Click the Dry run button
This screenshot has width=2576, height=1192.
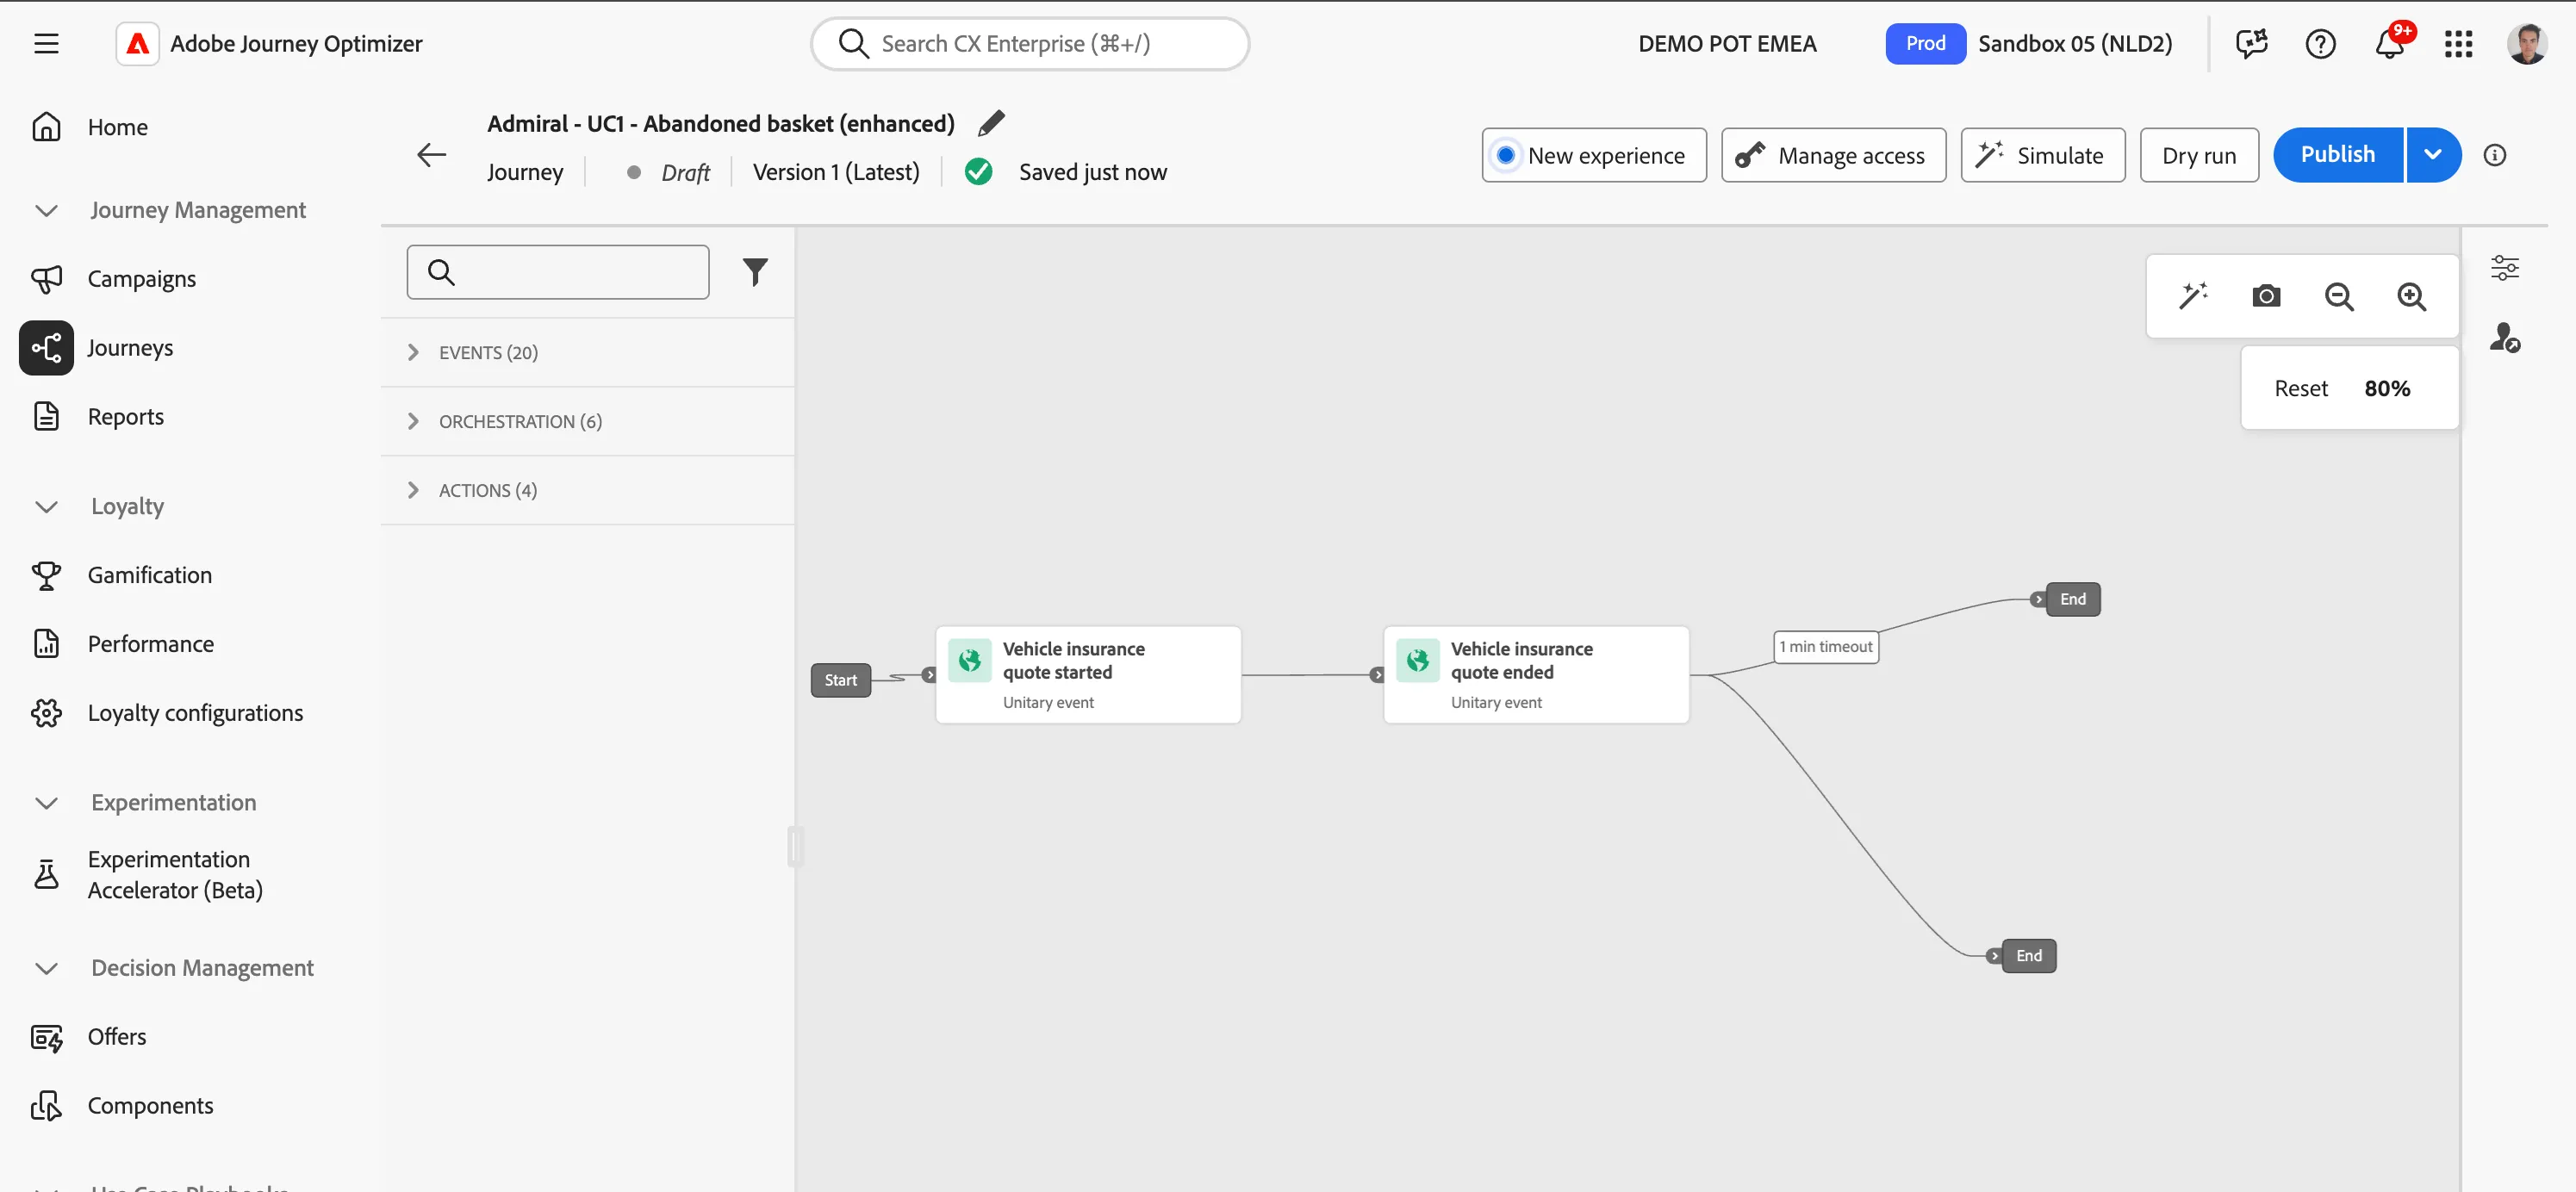2199,155
